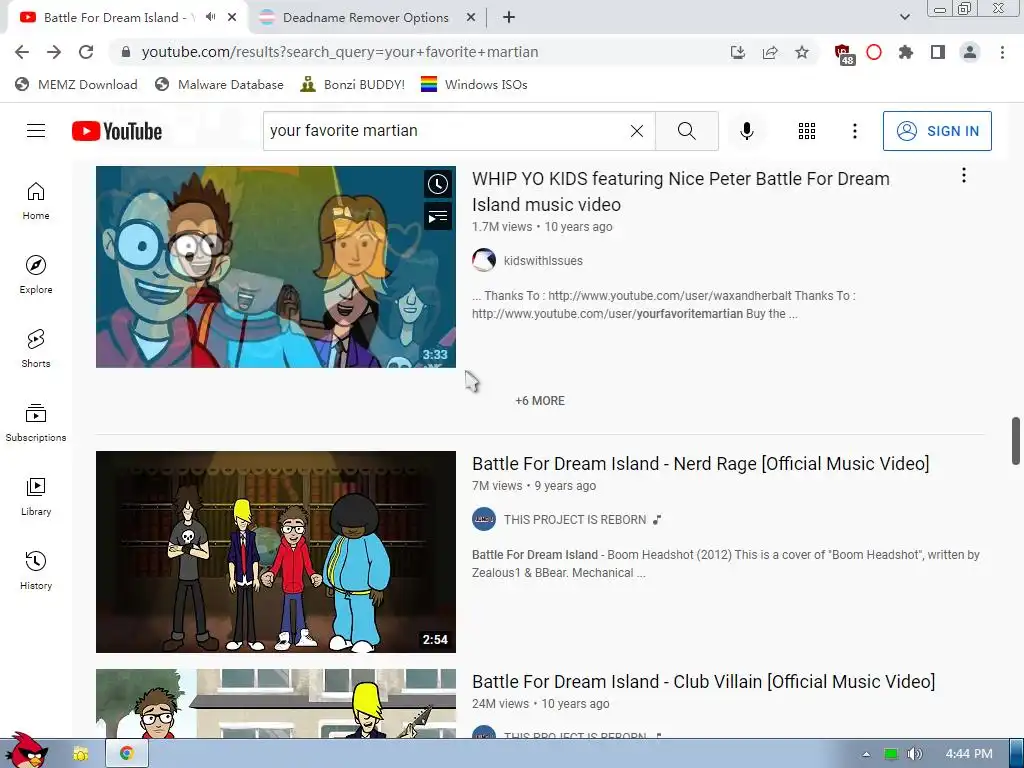
Task: Open action menu for WHIP YO KIDS video
Action: pos(963,175)
